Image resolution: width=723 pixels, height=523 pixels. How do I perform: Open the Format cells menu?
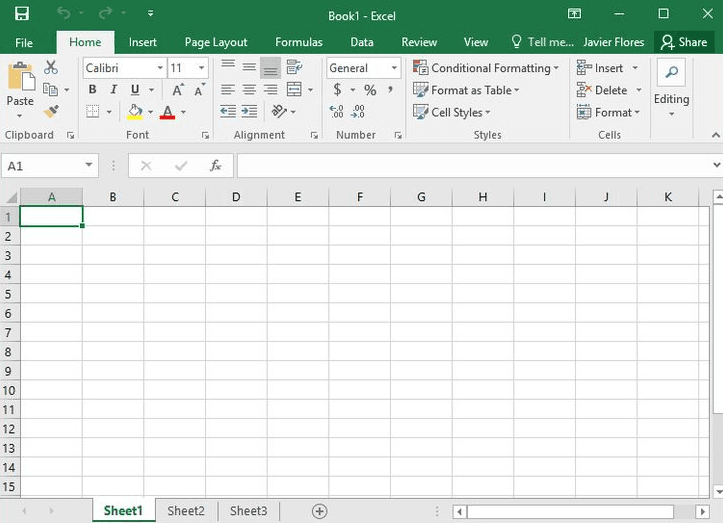click(x=608, y=112)
